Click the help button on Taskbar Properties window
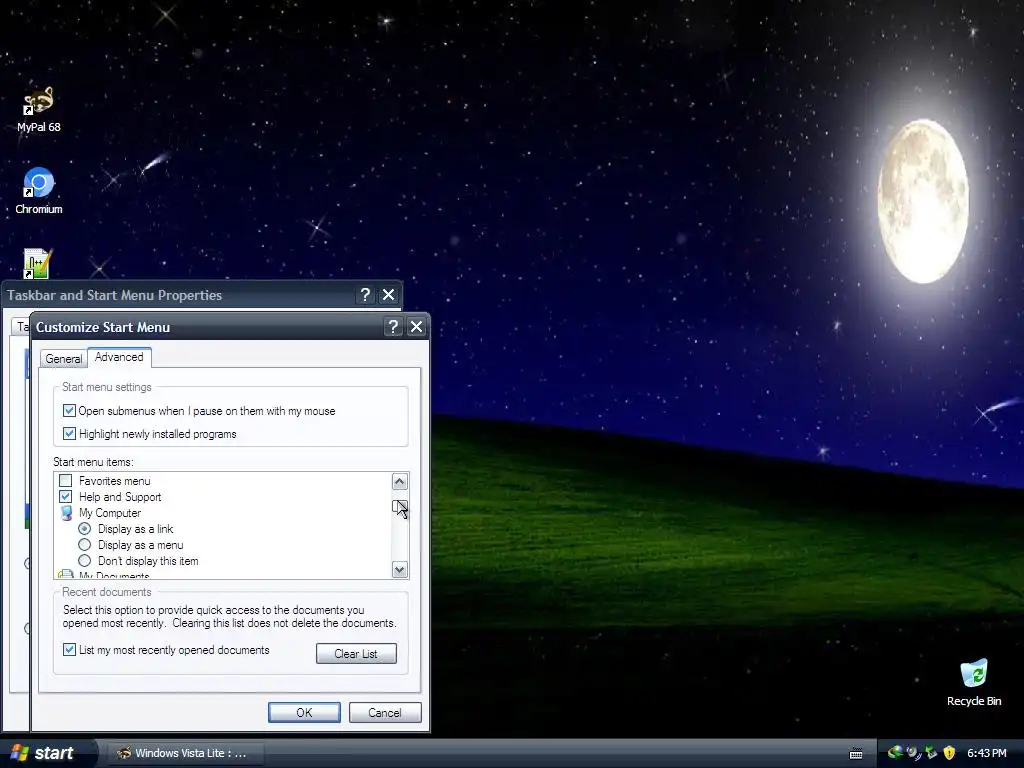The image size is (1024, 768). point(365,295)
